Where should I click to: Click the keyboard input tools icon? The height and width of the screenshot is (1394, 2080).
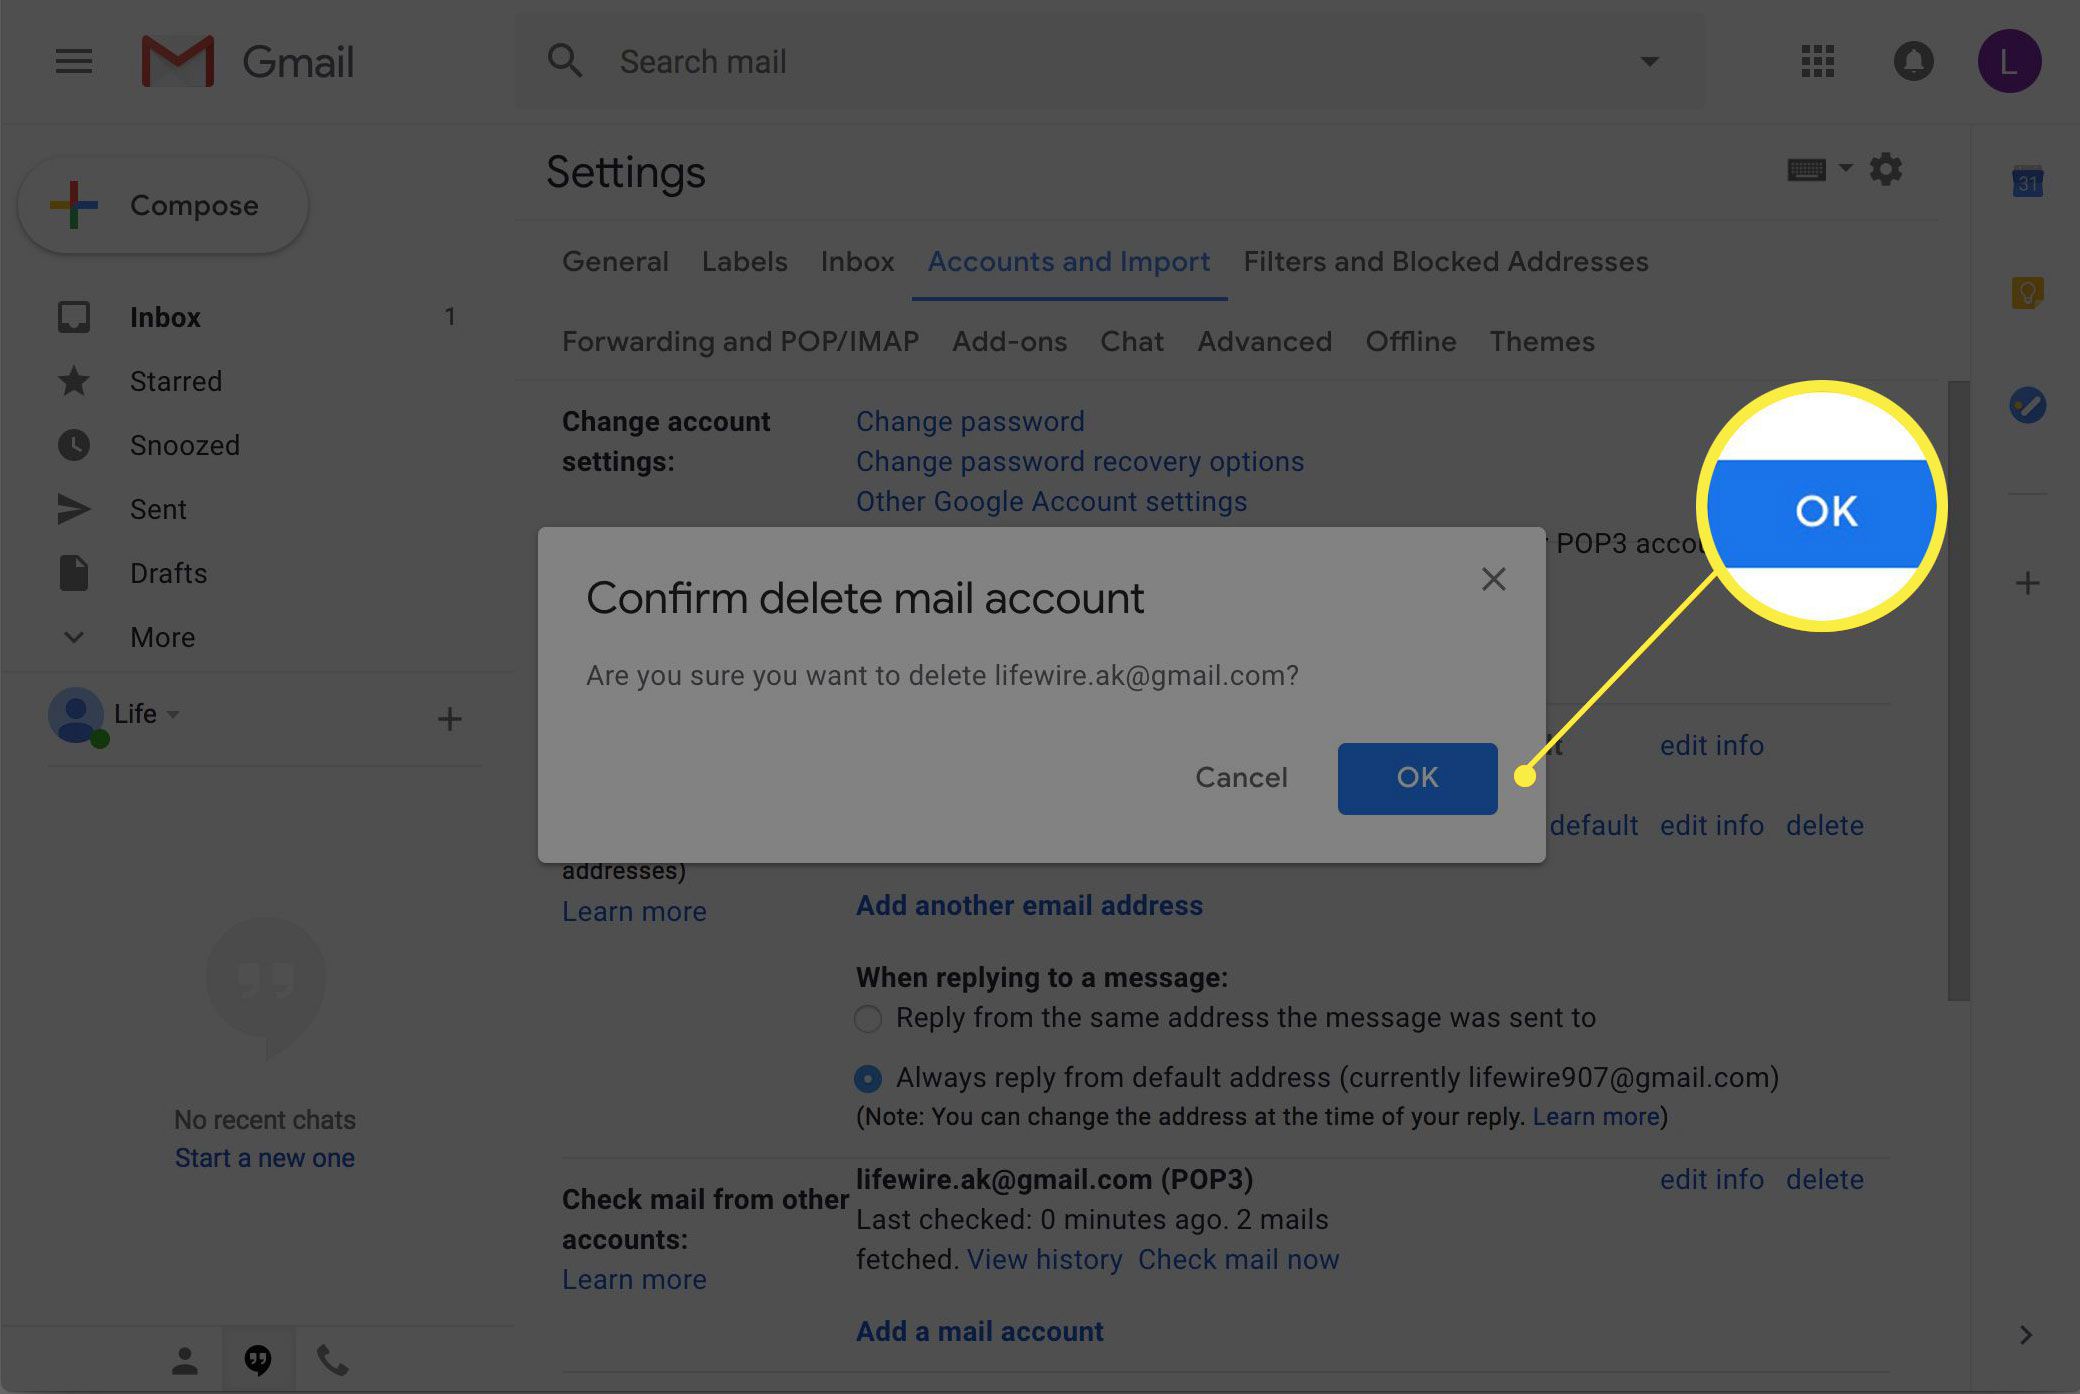coord(1806,170)
